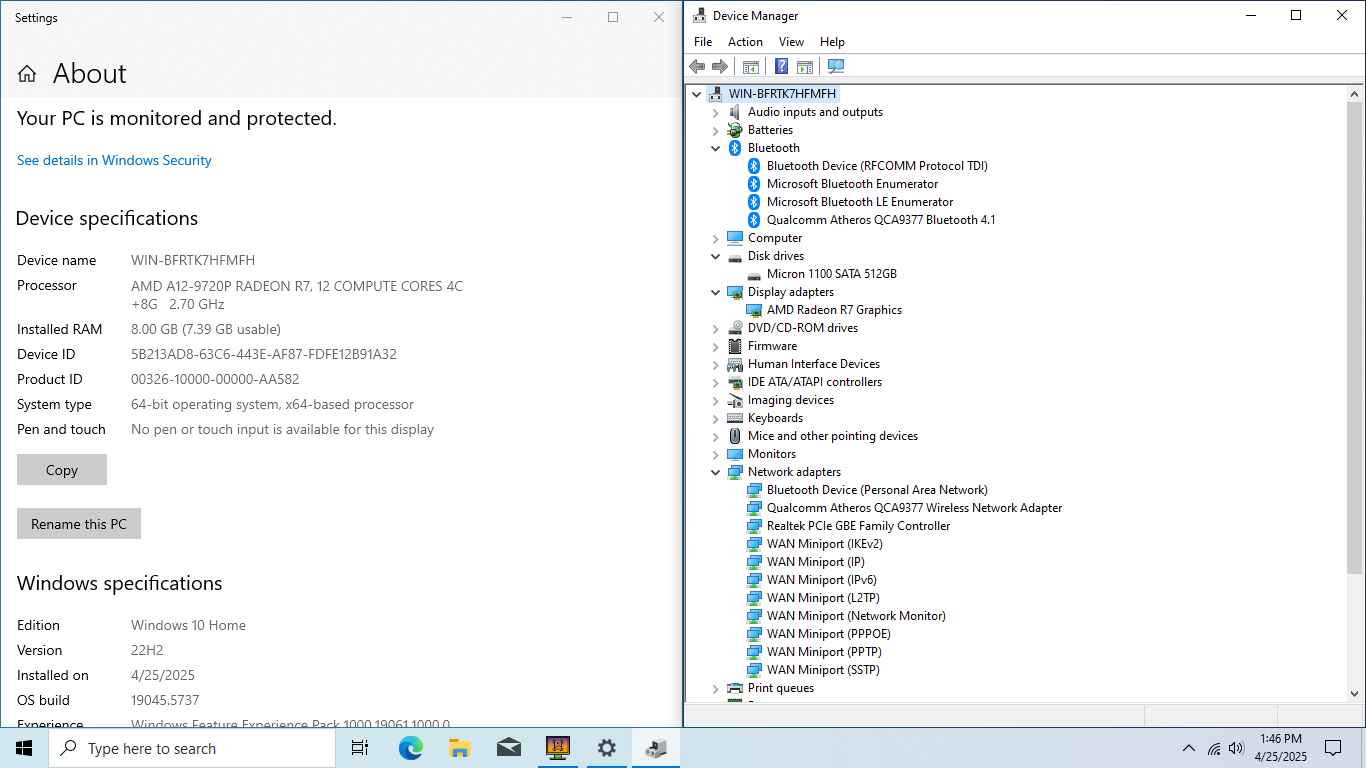This screenshot has height=768, width=1366.
Task: Click the Forward arrow in Device Manager toolbar
Action: [720, 67]
